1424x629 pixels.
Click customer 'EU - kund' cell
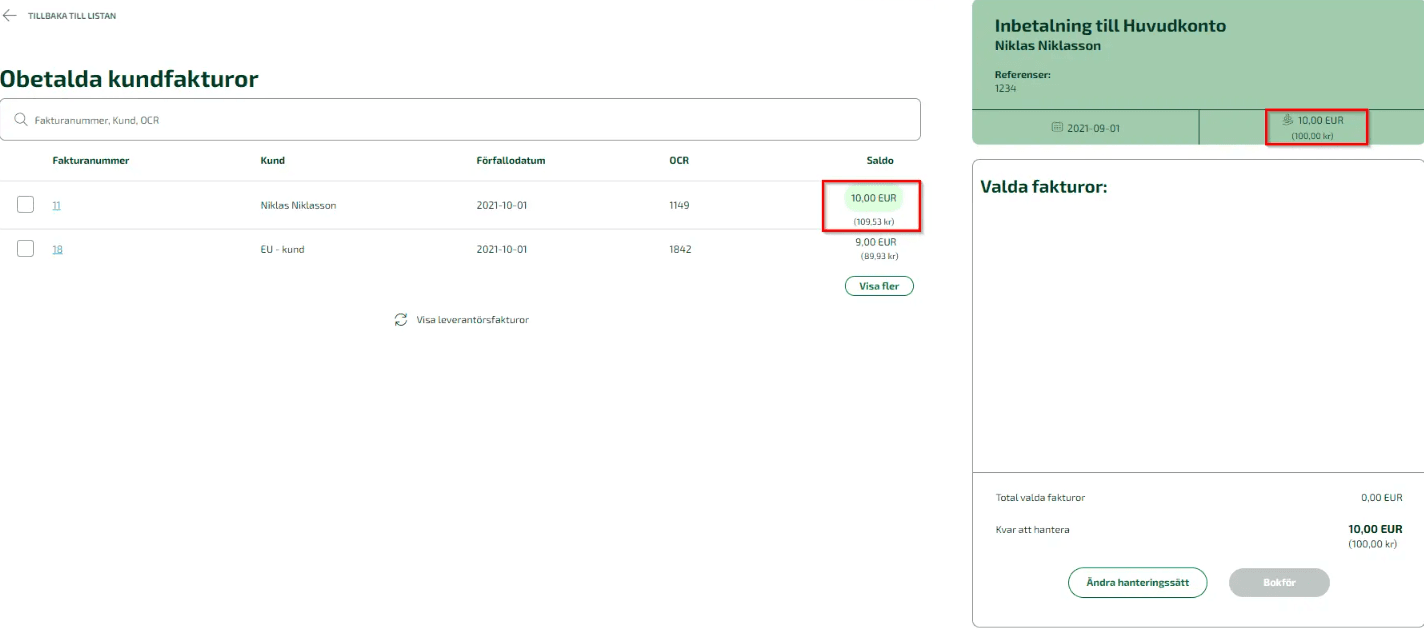282,249
